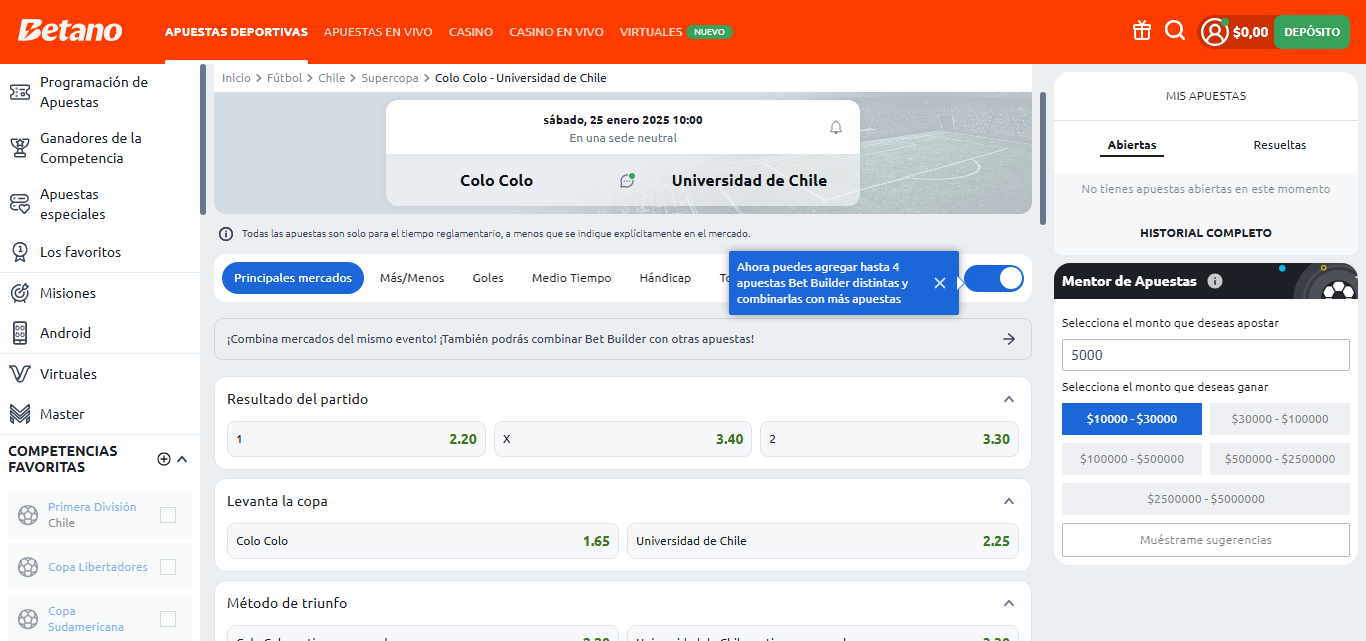This screenshot has width=1366, height=641.
Task: Select the $100000 - $500000 win range
Action: tap(1132, 459)
